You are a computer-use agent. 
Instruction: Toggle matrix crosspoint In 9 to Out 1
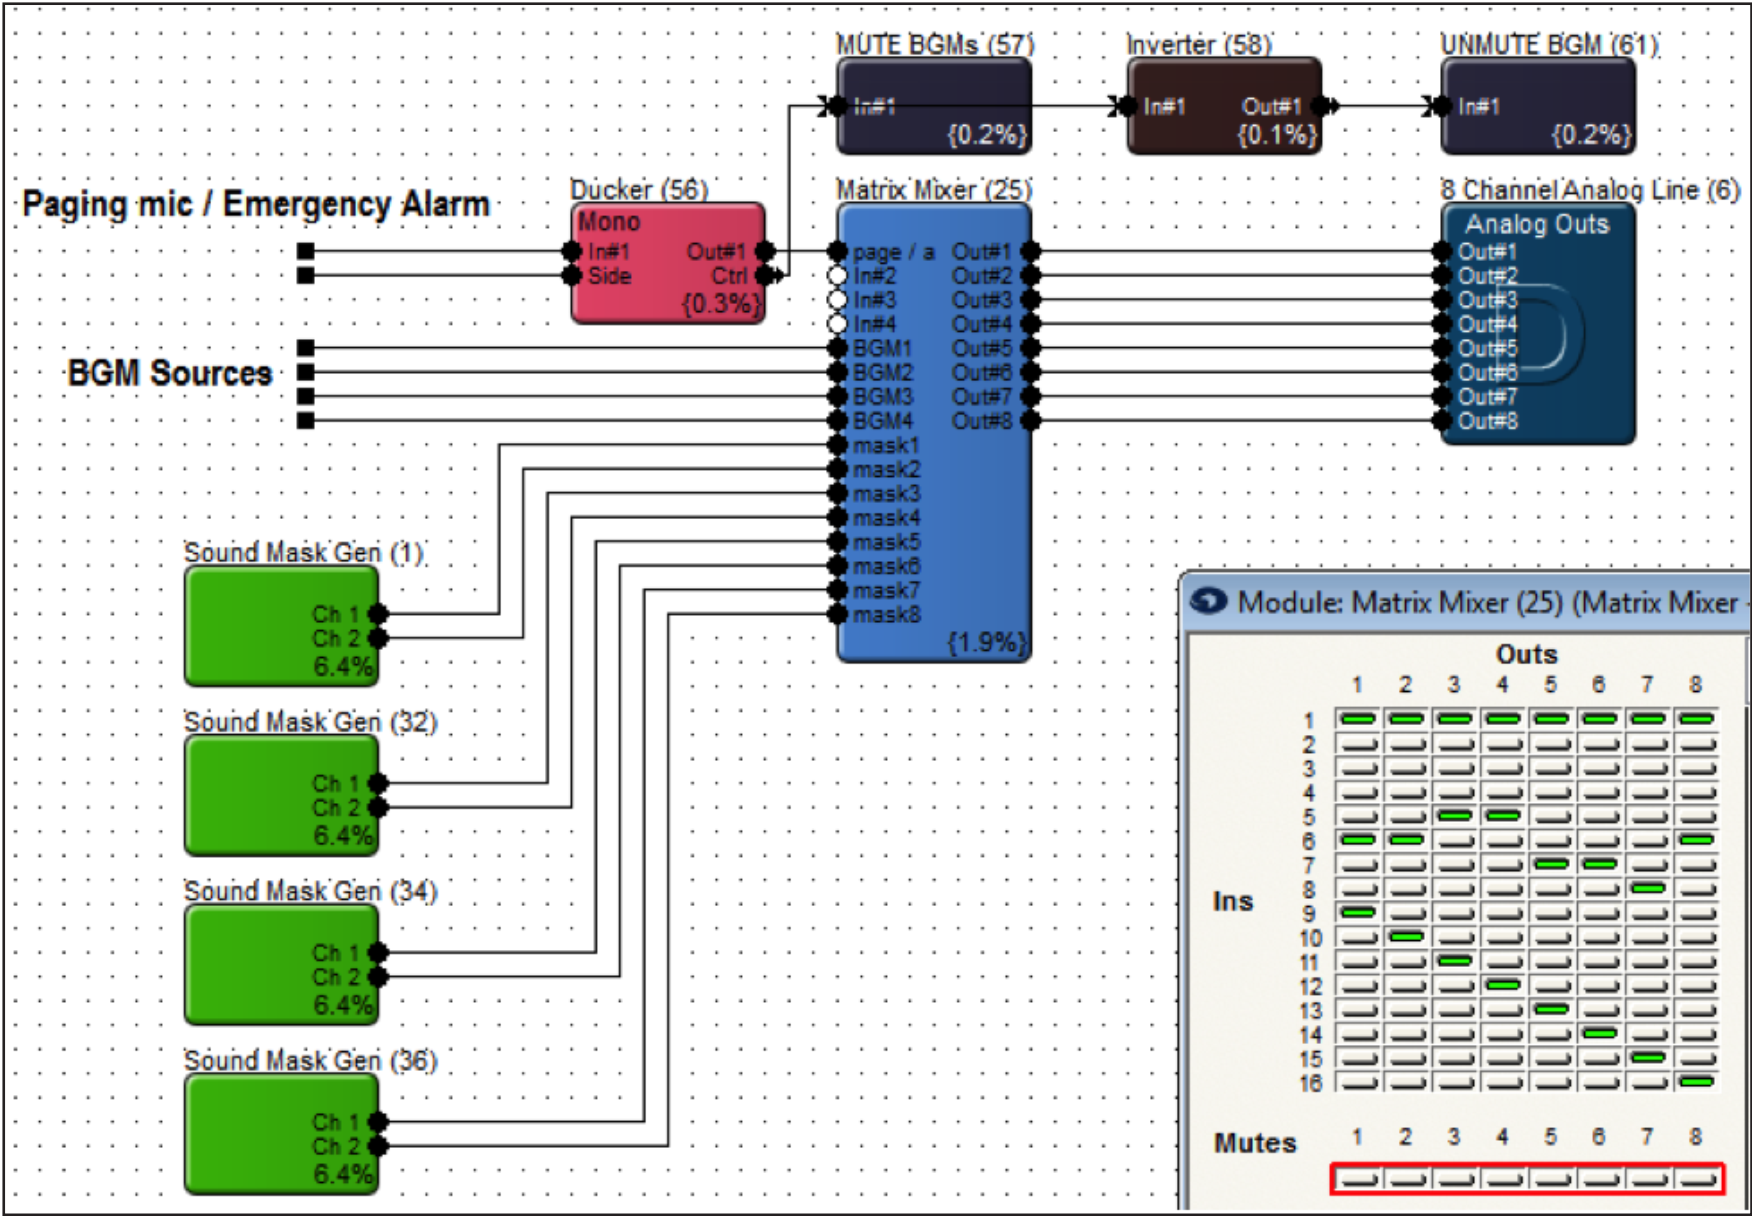1358,913
